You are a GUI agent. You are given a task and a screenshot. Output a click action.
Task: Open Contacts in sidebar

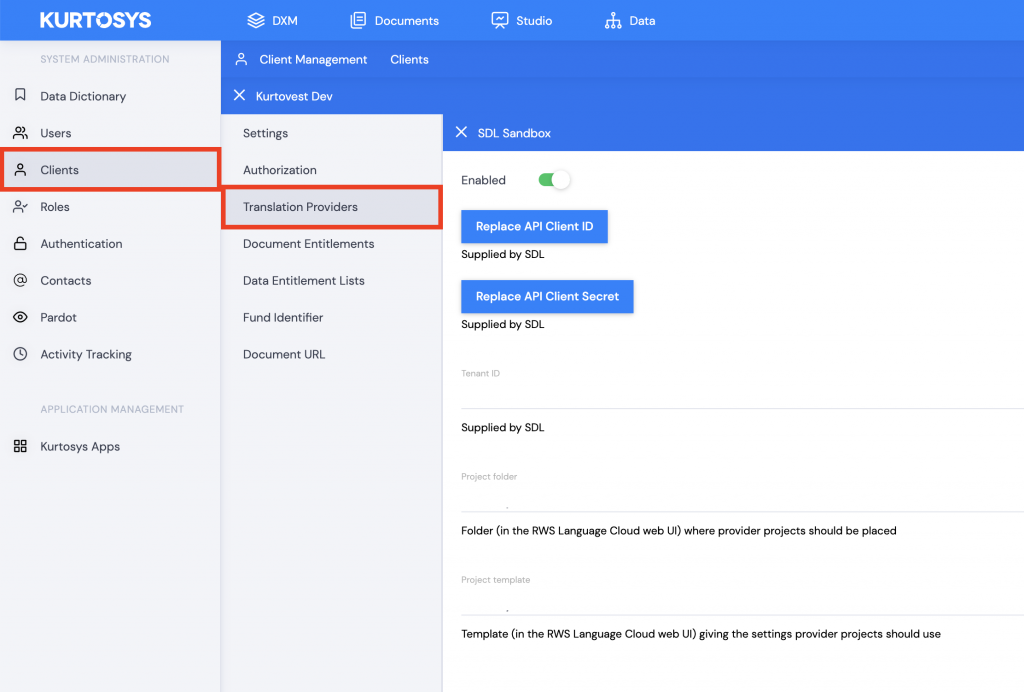[110, 280]
